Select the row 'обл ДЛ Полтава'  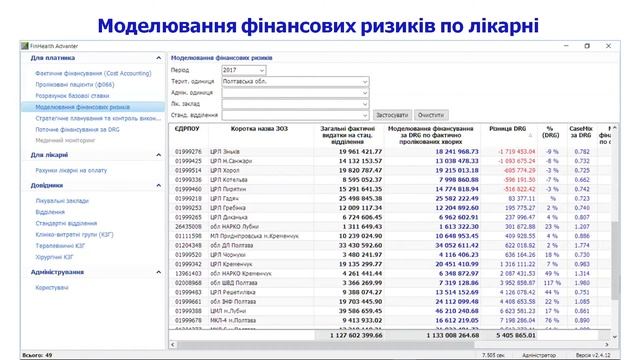[390, 245]
